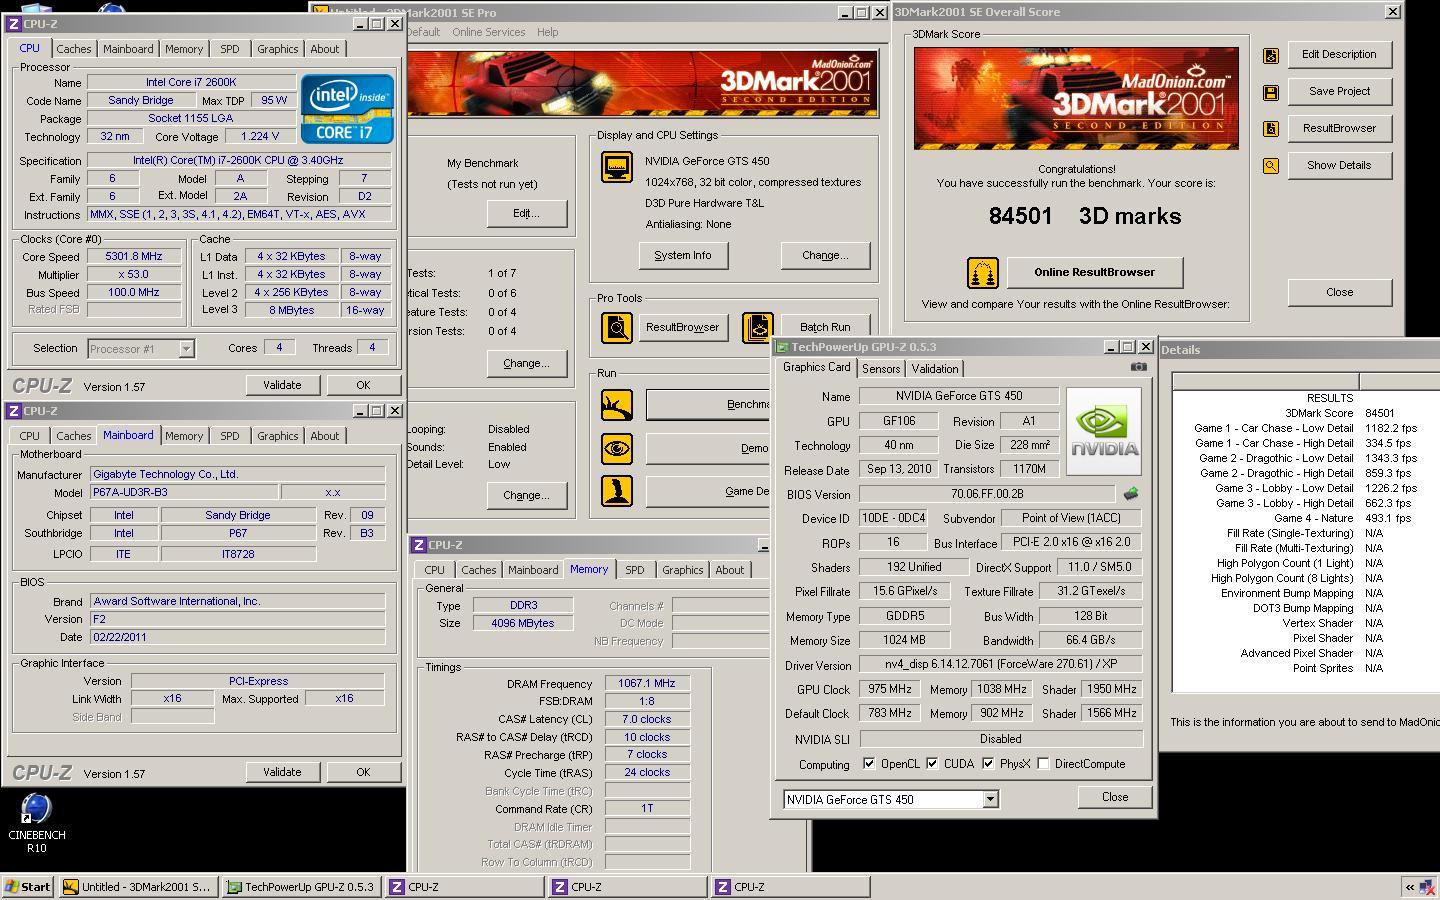
Task: Click the Show Details magnifier icon
Action: 1271,166
